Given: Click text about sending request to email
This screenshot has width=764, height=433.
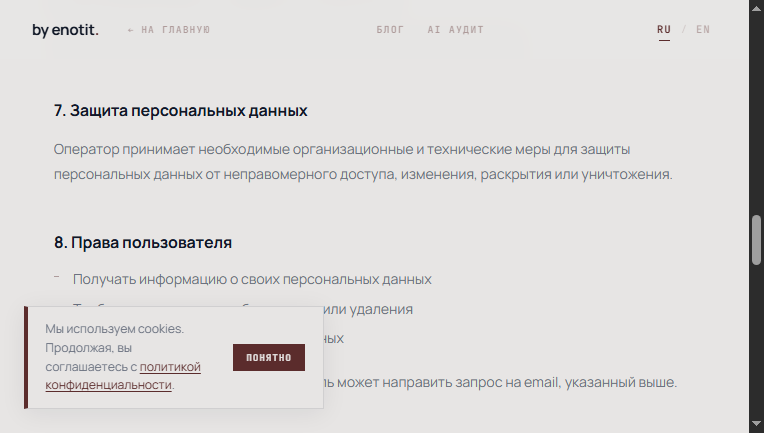Looking at the screenshot, I should (x=510, y=383).
